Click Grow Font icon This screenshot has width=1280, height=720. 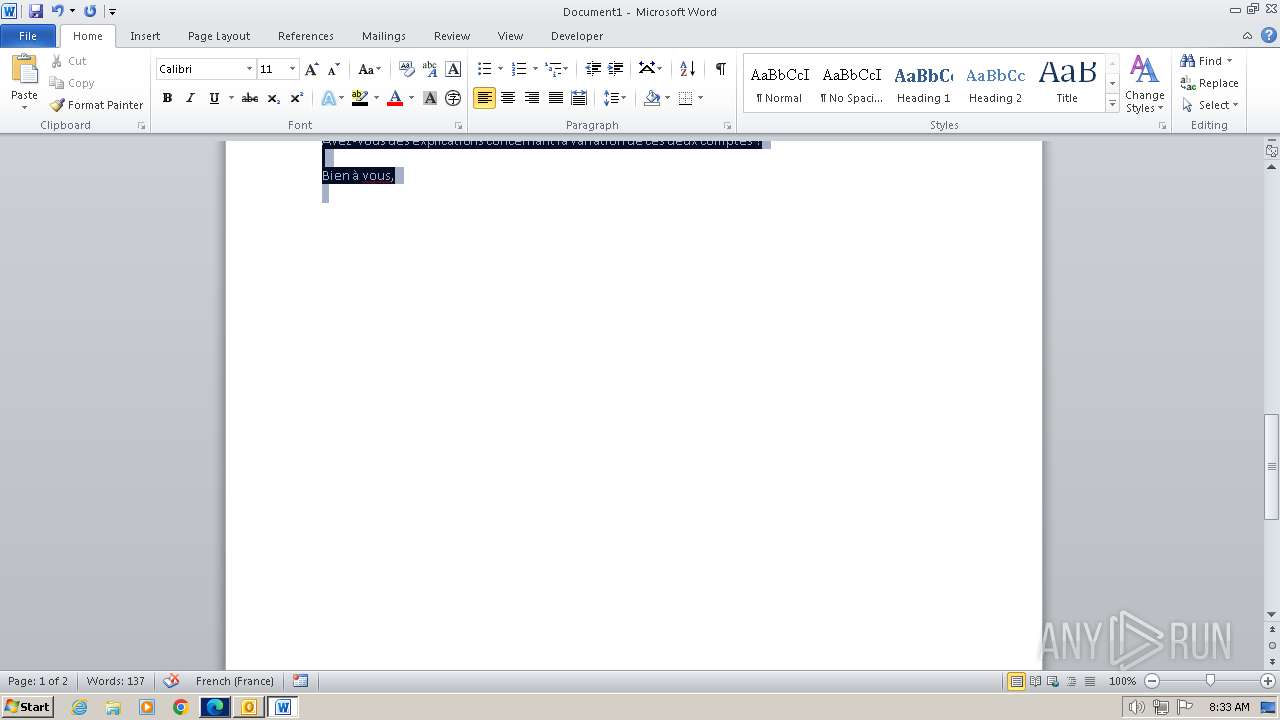click(x=312, y=69)
